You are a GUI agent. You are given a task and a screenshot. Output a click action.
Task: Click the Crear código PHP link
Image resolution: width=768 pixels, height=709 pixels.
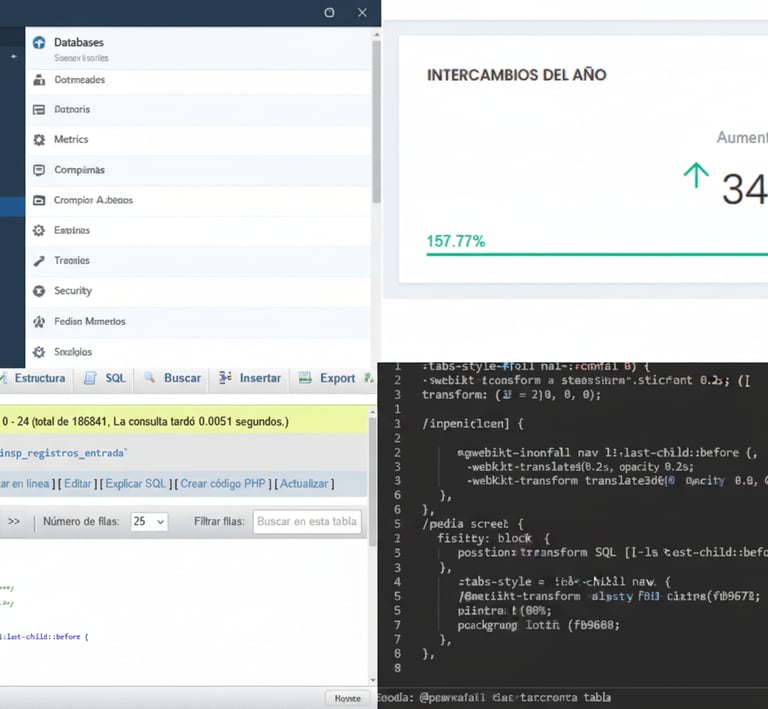(223, 484)
